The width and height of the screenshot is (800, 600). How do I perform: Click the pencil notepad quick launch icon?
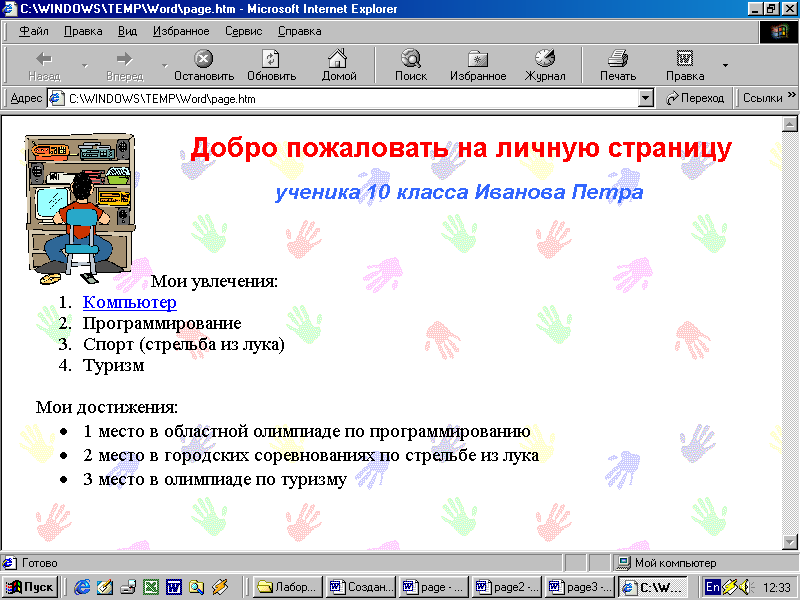click(105, 587)
